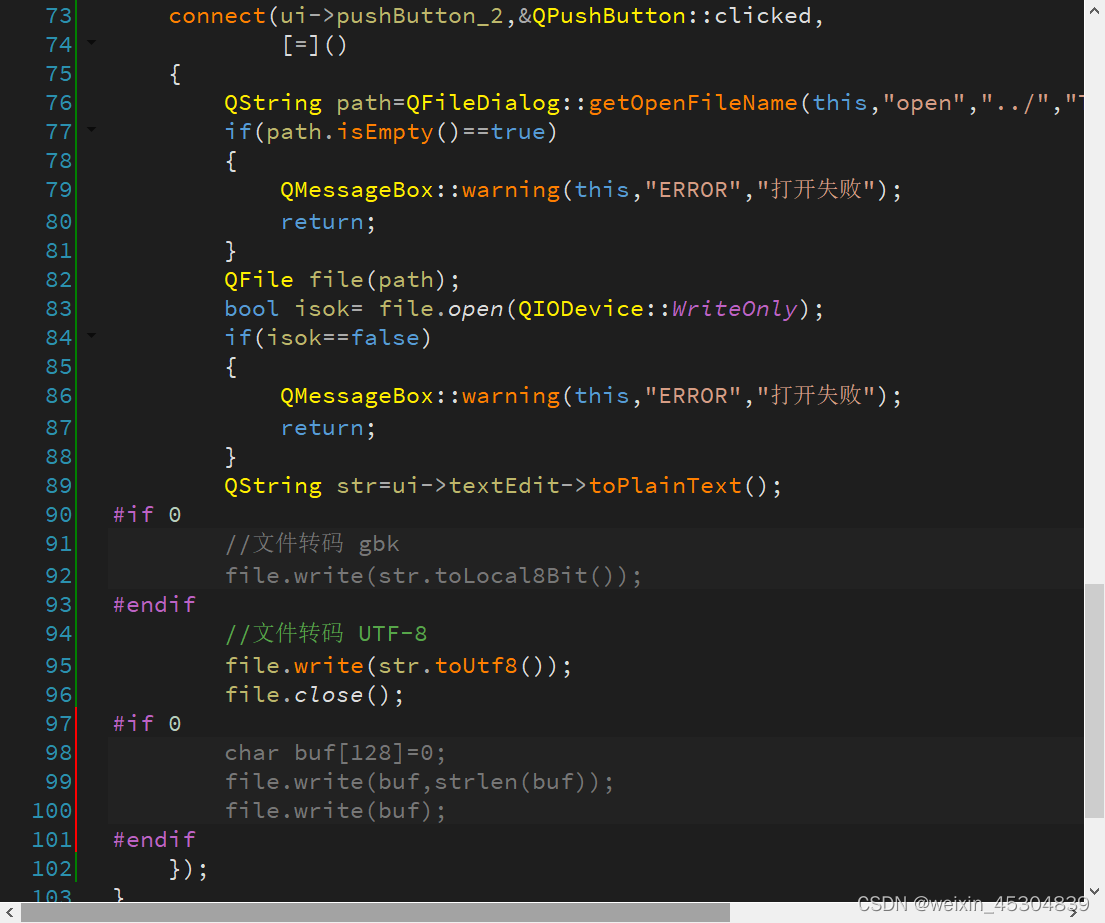
Task: Click the red change marker beside line 101
Action: [x=78, y=839]
